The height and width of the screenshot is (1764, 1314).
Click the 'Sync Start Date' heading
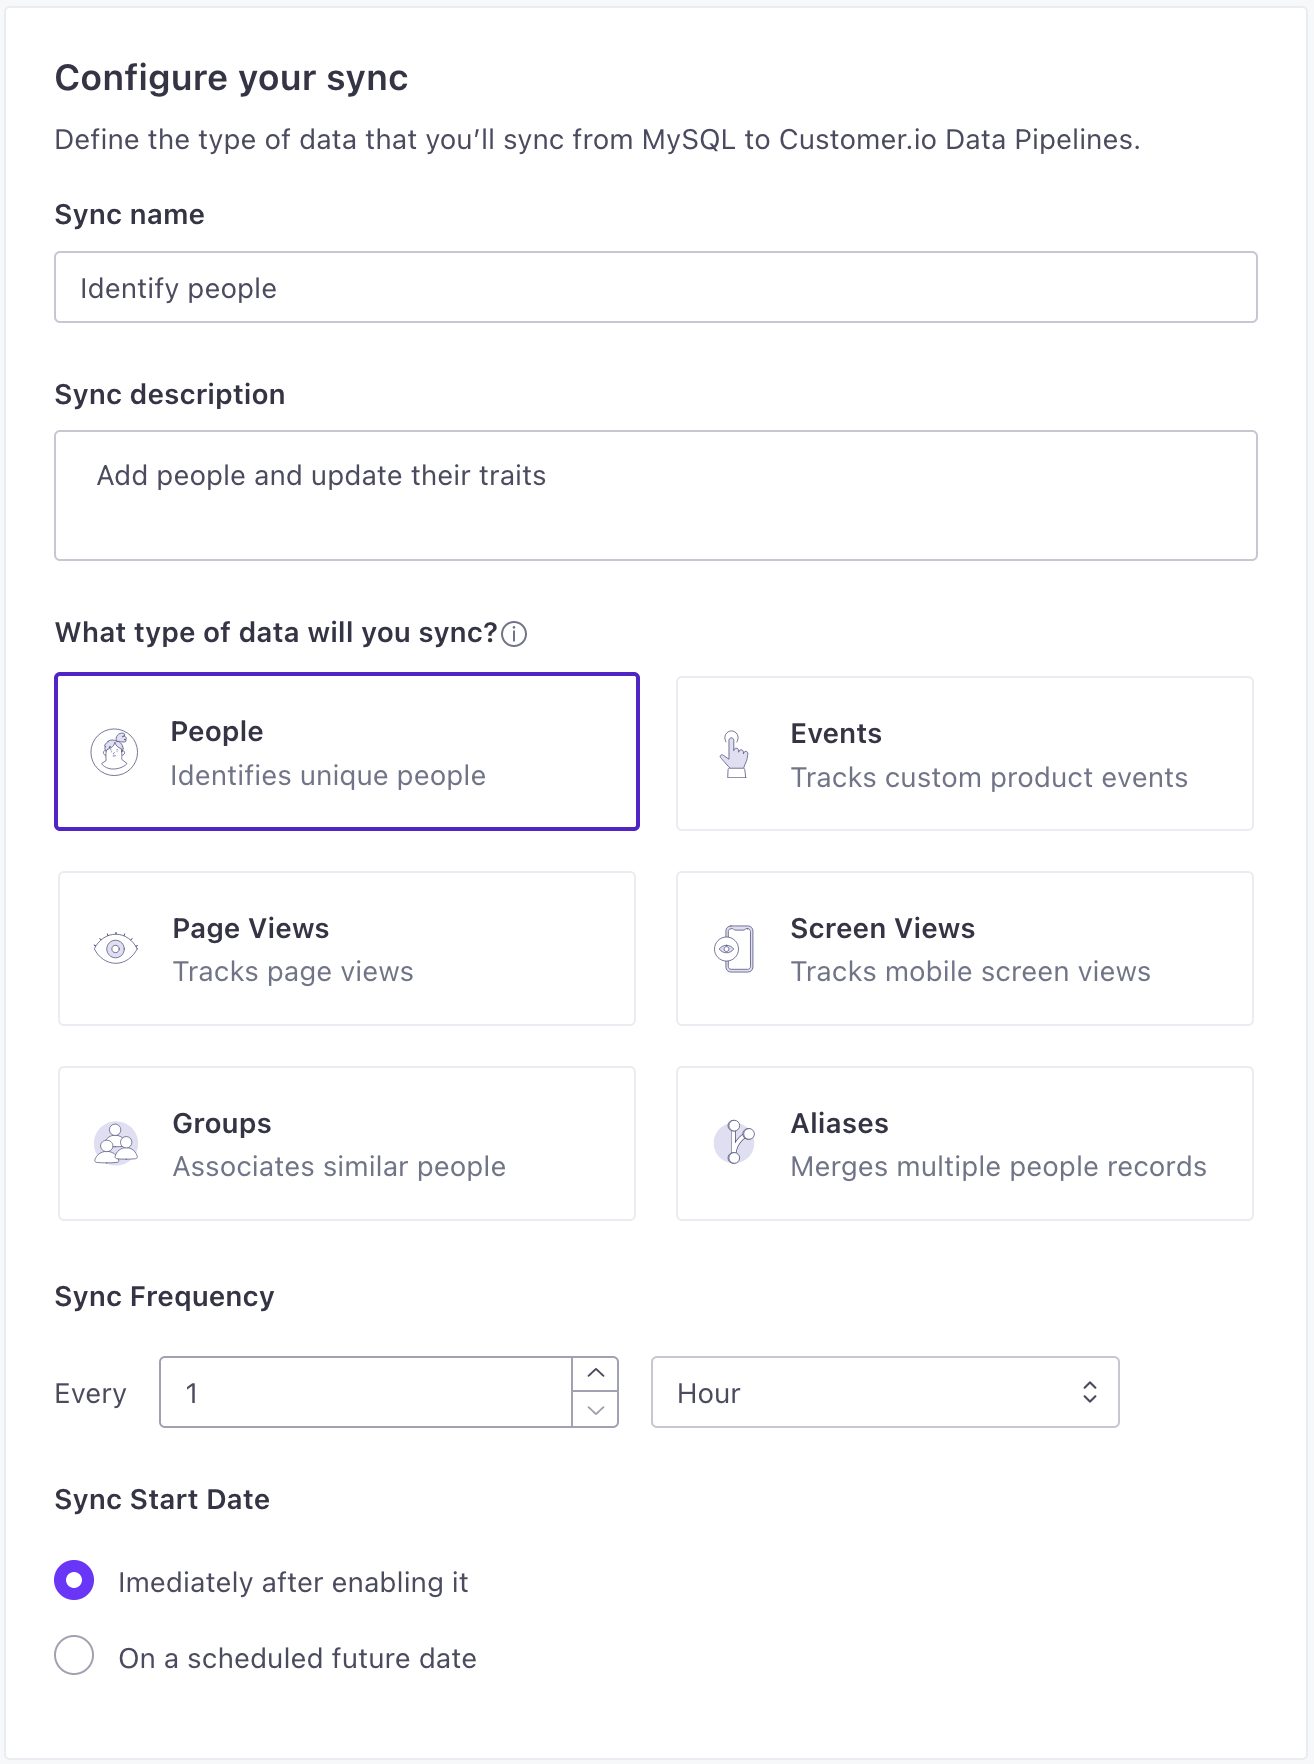click(162, 1500)
